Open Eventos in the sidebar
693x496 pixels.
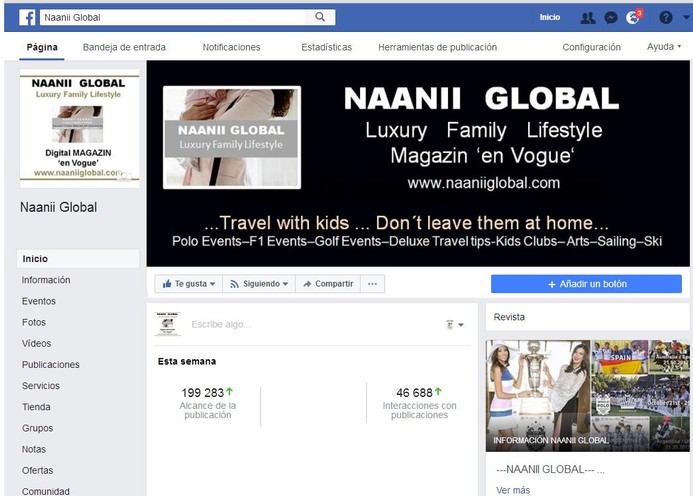[39, 301]
